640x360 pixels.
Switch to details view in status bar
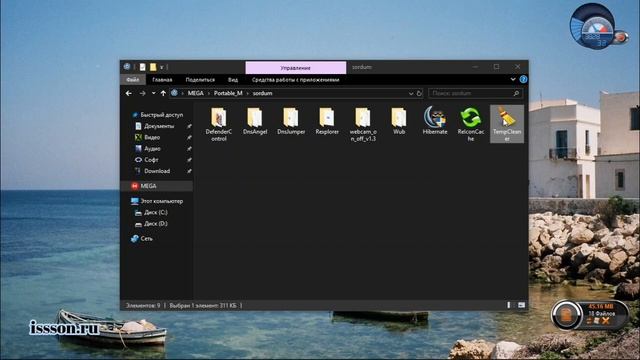[509, 305]
